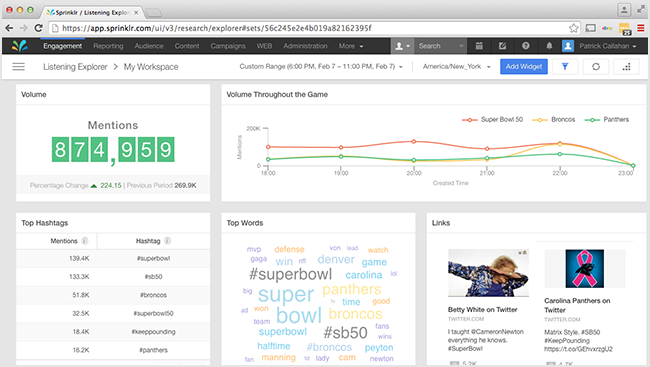Click word 'peyton' in word cloud

(379, 348)
